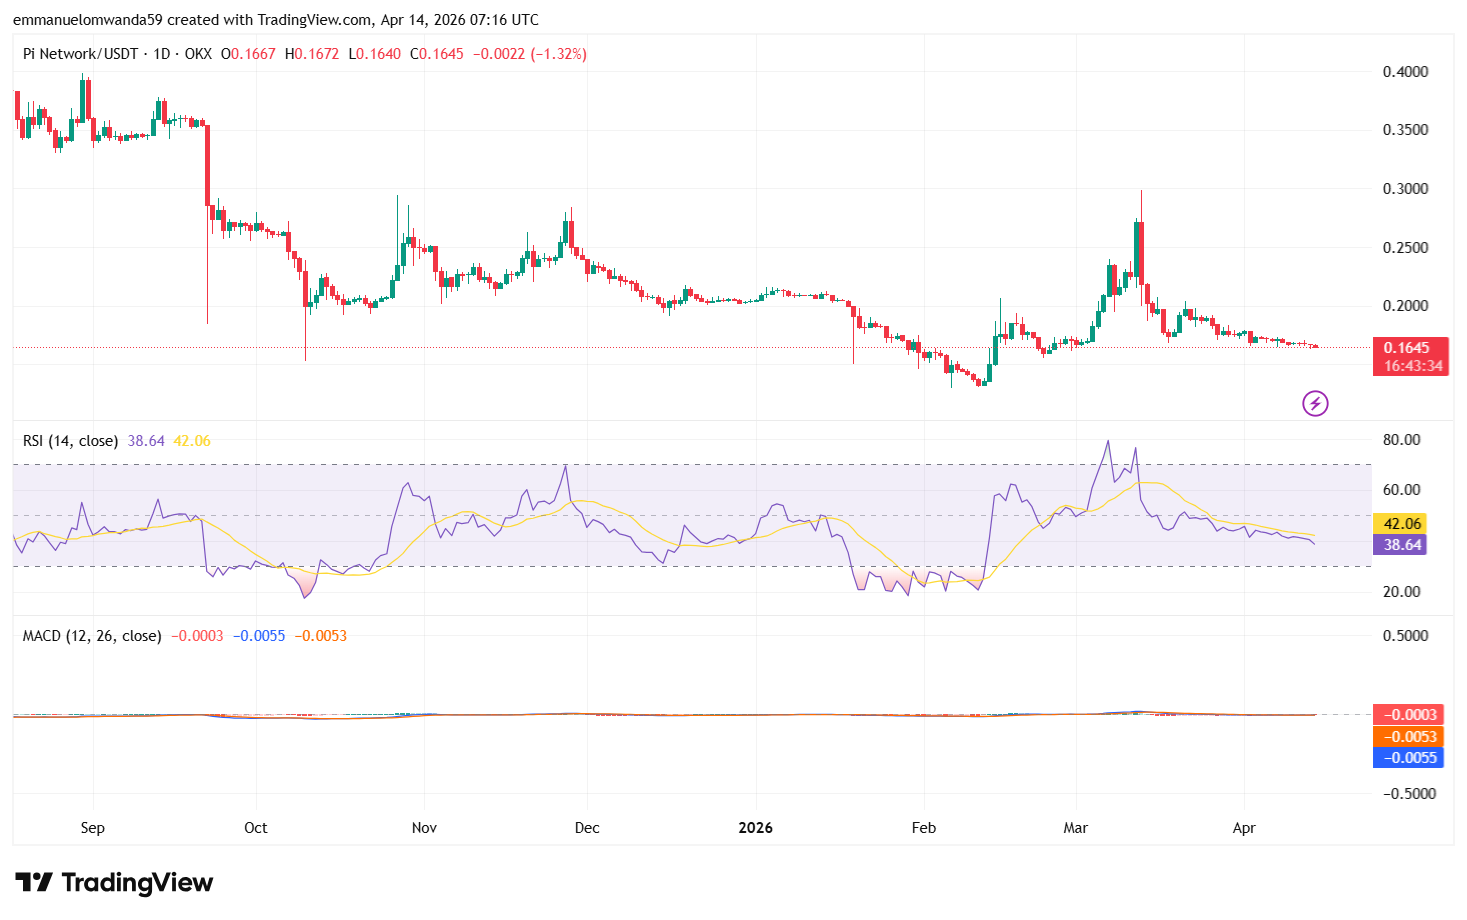Click the blue MACD value badge -0.0055
1467x920 pixels.
pos(1410,758)
